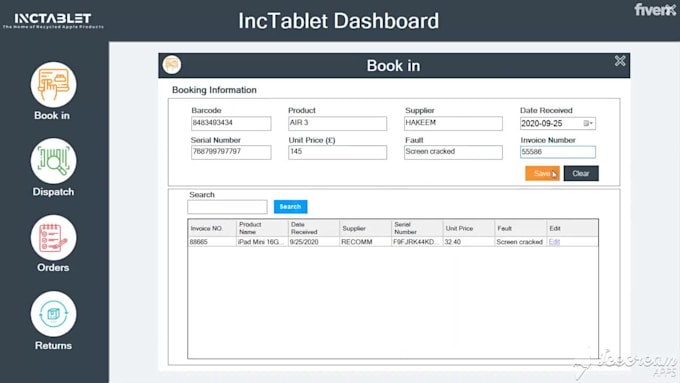Click the Unit Price field showing 145
This screenshot has width=680, height=383.
tap(337, 152)
